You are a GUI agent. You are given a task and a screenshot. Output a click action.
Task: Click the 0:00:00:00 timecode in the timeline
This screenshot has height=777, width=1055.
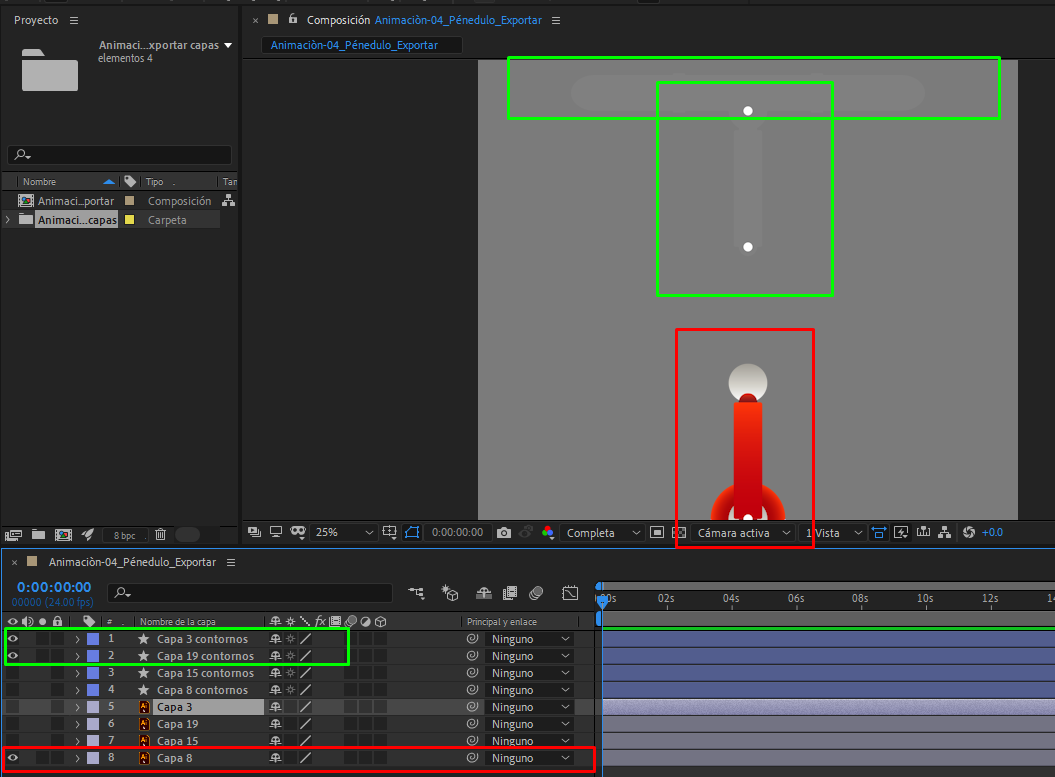tap(54, 587)
